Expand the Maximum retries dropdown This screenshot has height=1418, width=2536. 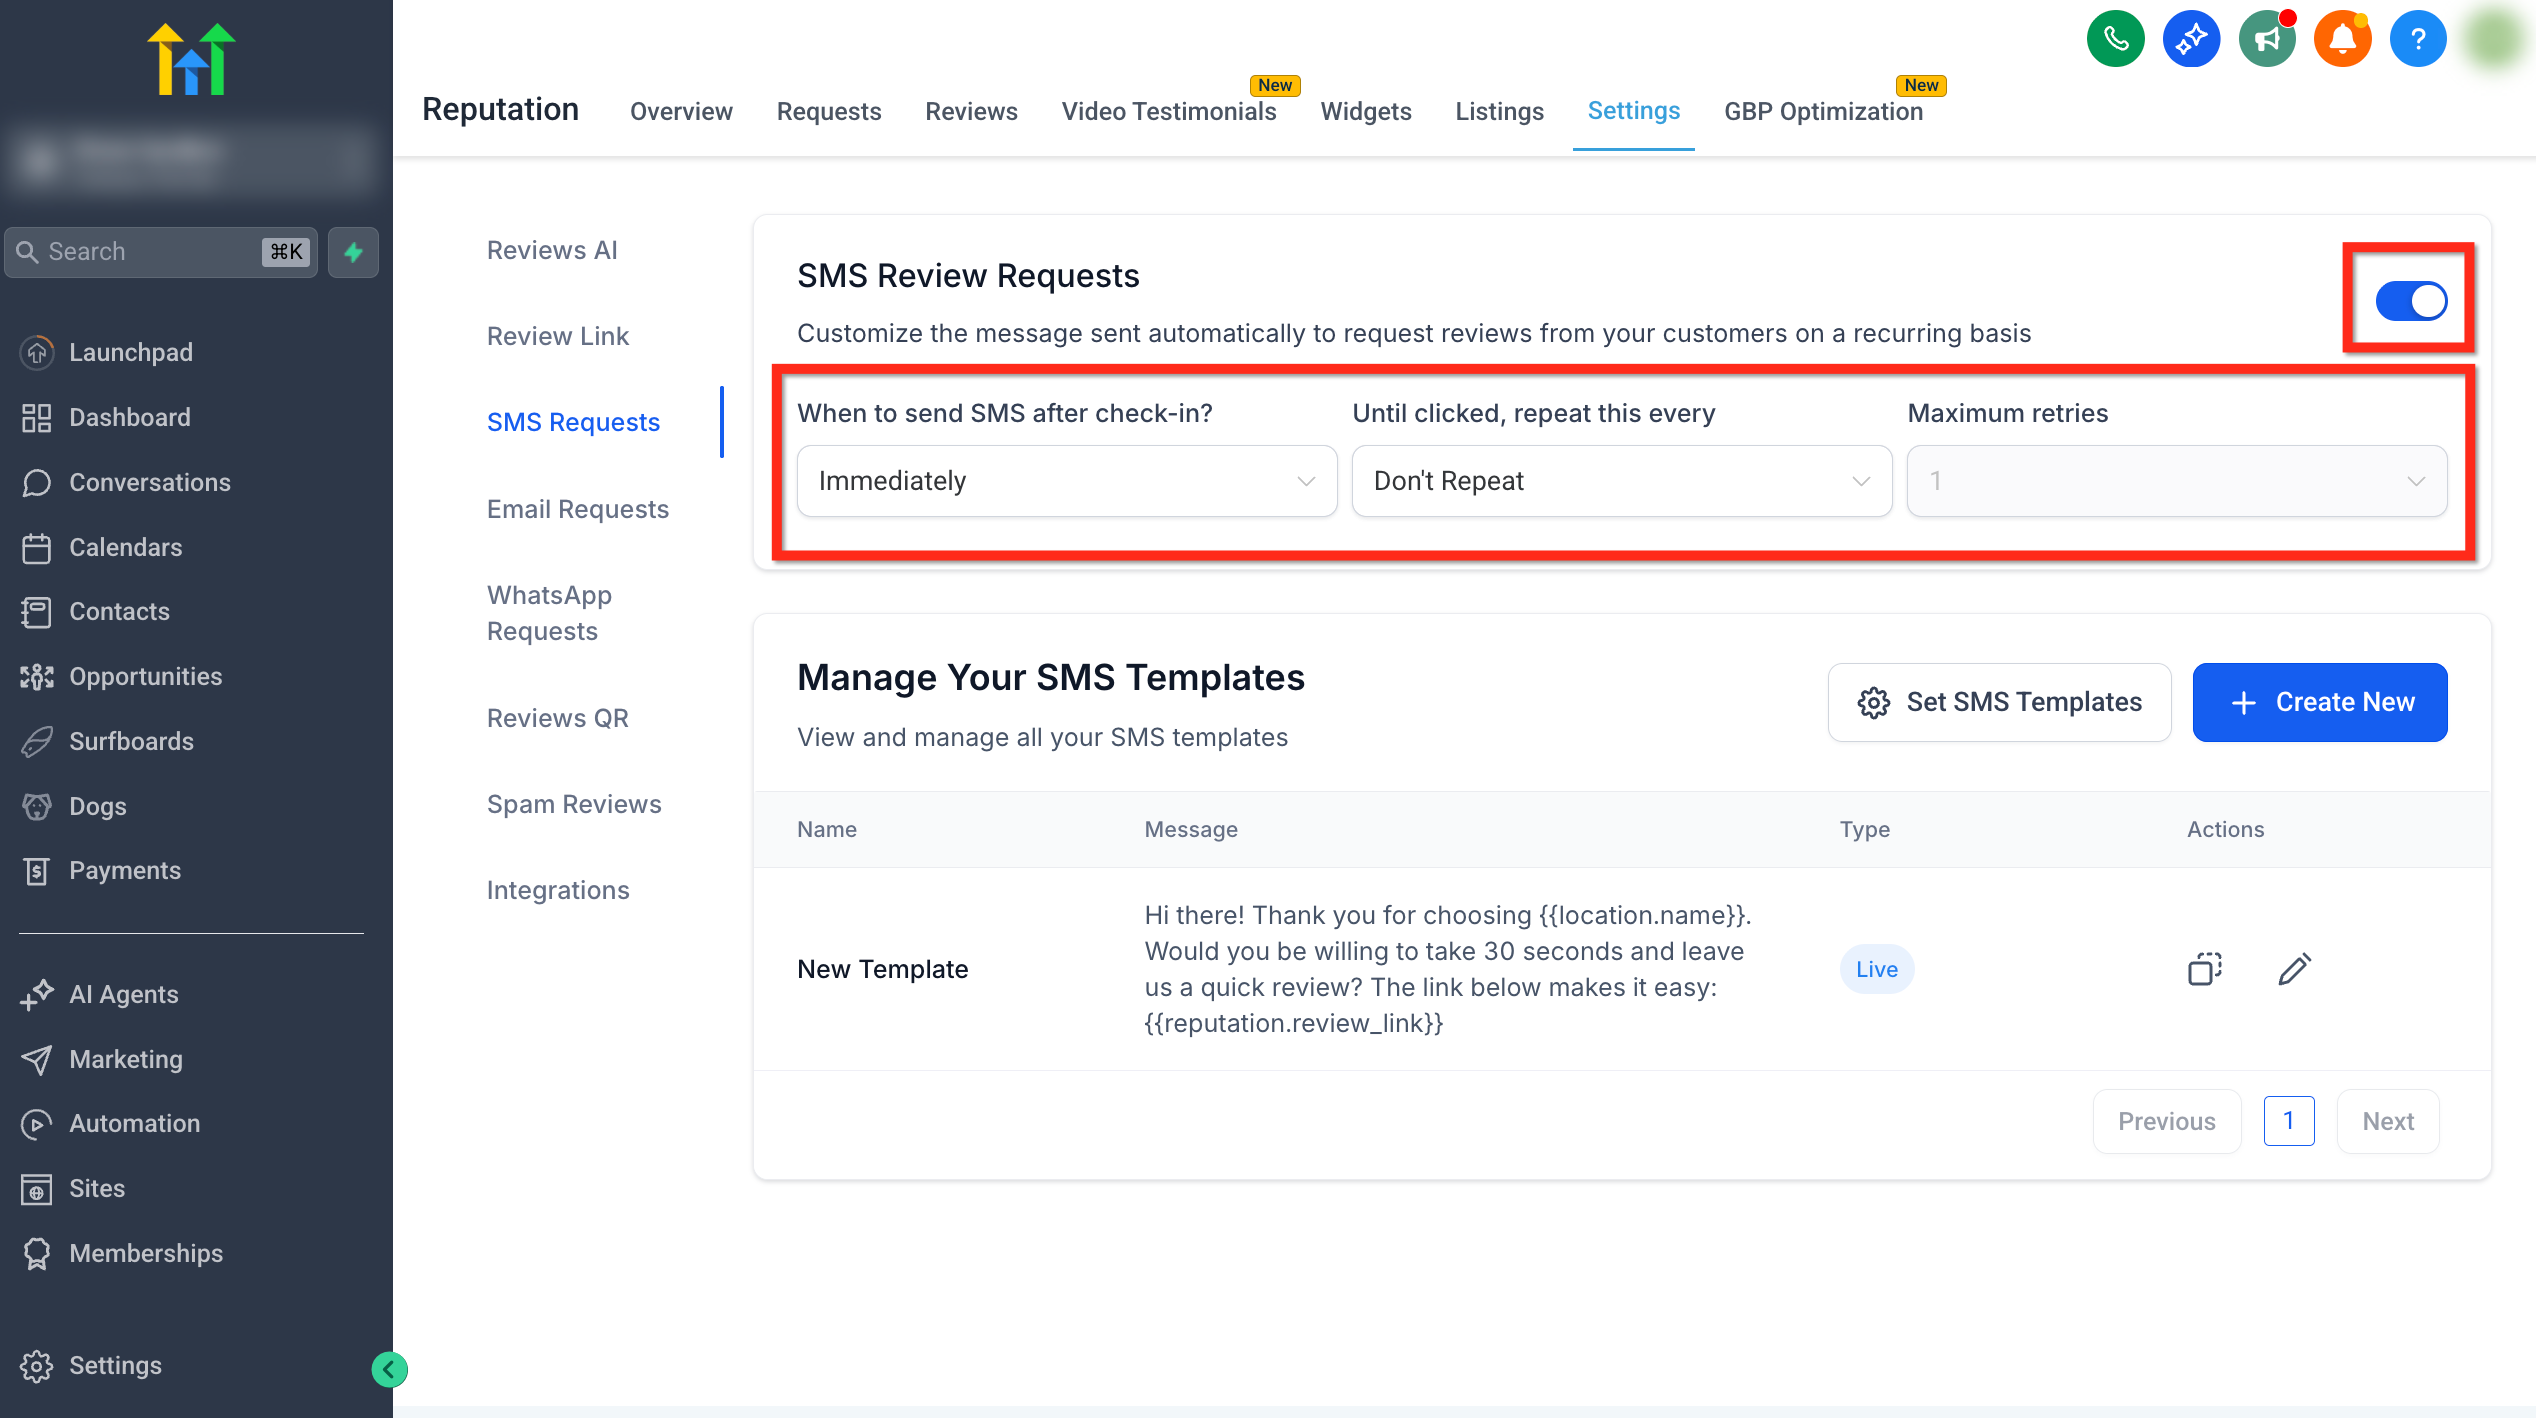(x=2177, y=481)
